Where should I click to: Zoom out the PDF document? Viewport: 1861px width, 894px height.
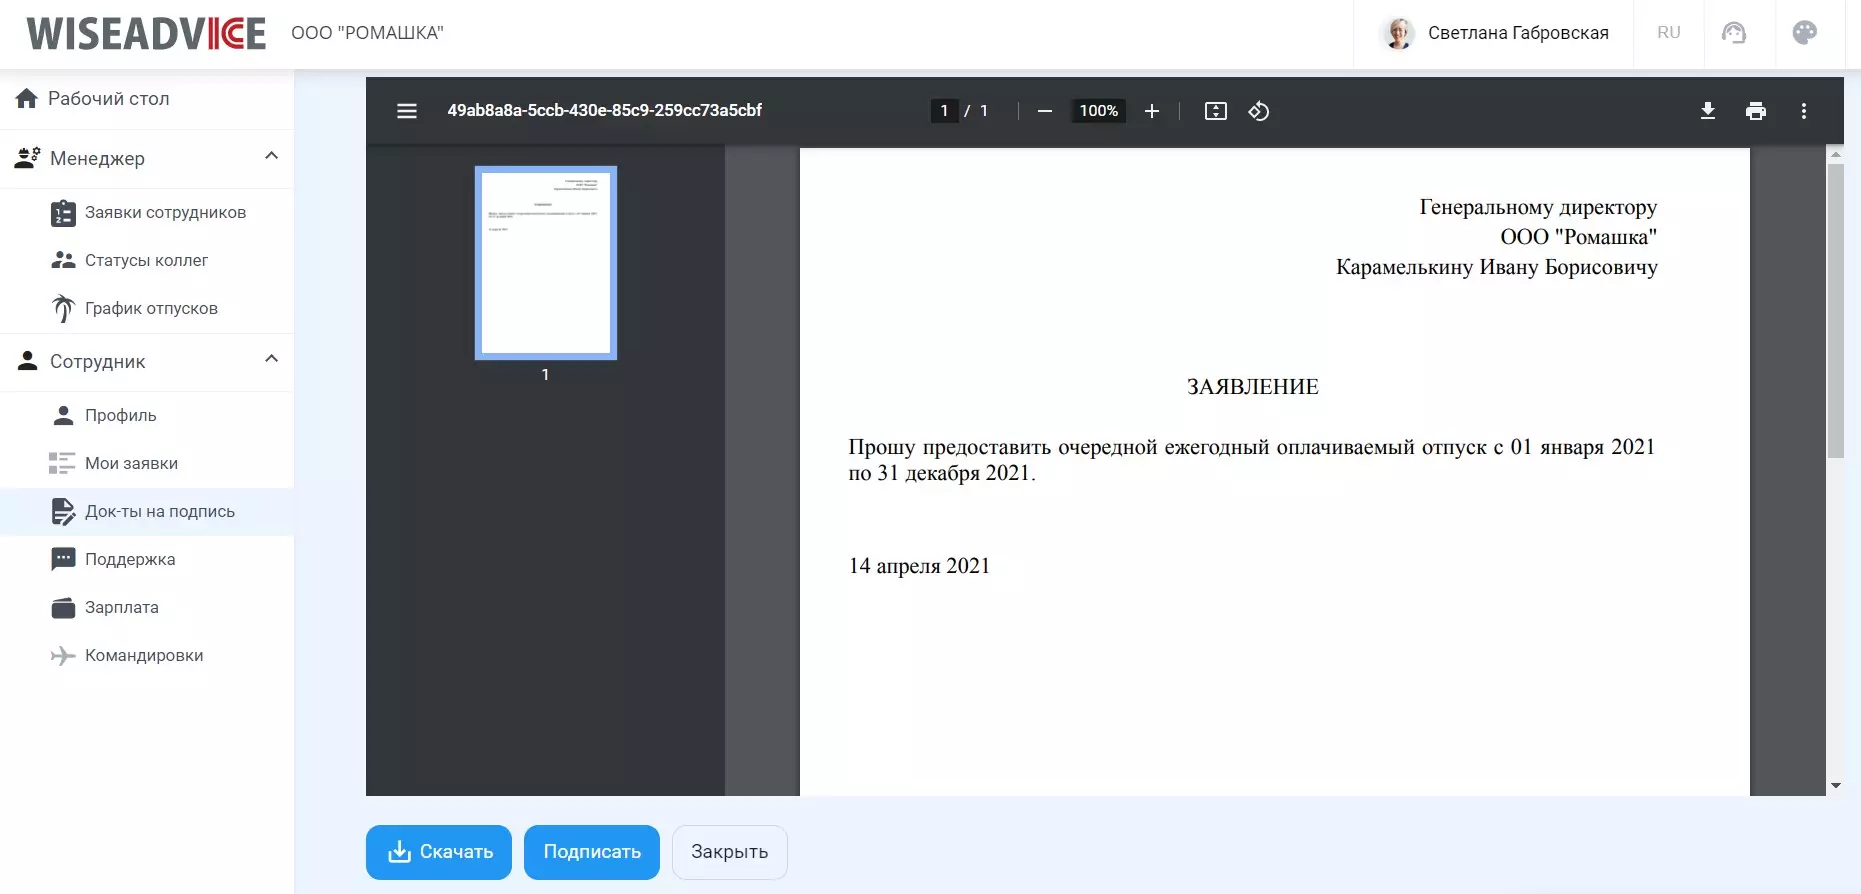coord(1045,111)
